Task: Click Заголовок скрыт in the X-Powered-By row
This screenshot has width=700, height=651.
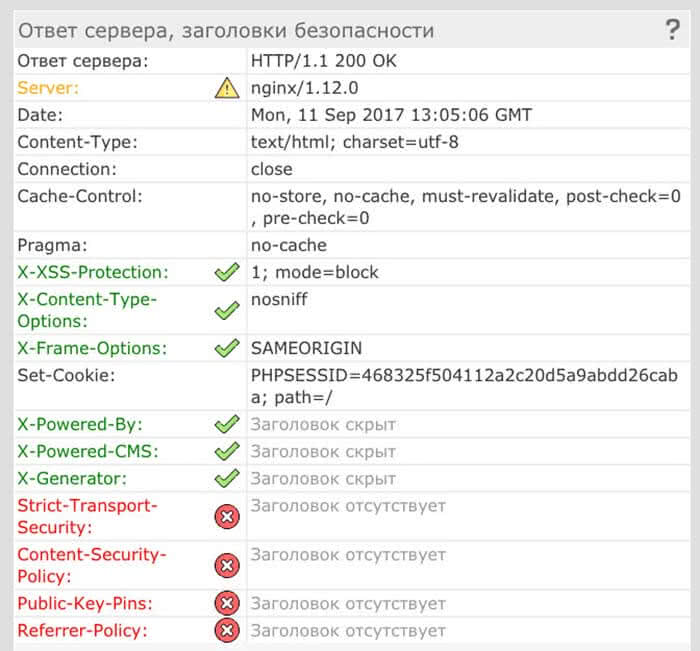Action: [323, 424]
